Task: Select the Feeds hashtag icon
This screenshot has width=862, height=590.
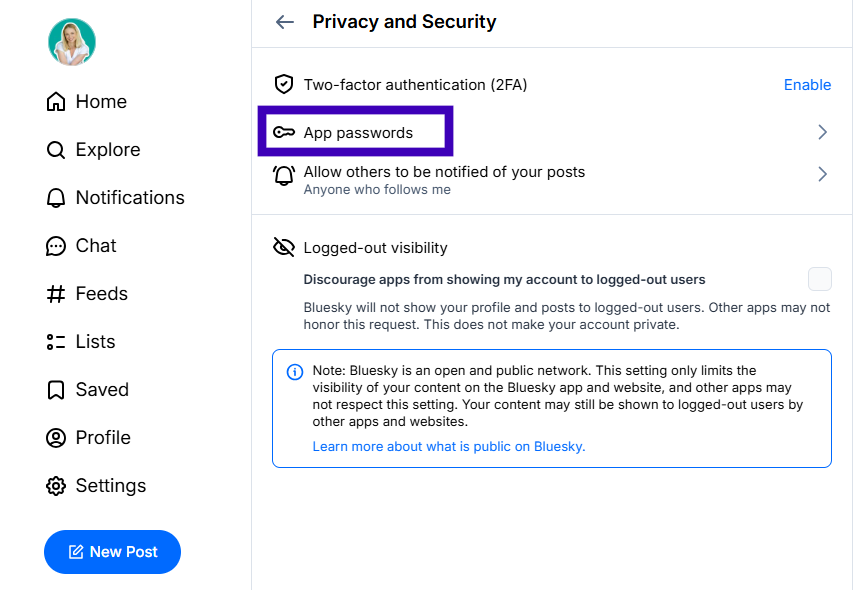Action: [x=55, y=293]
